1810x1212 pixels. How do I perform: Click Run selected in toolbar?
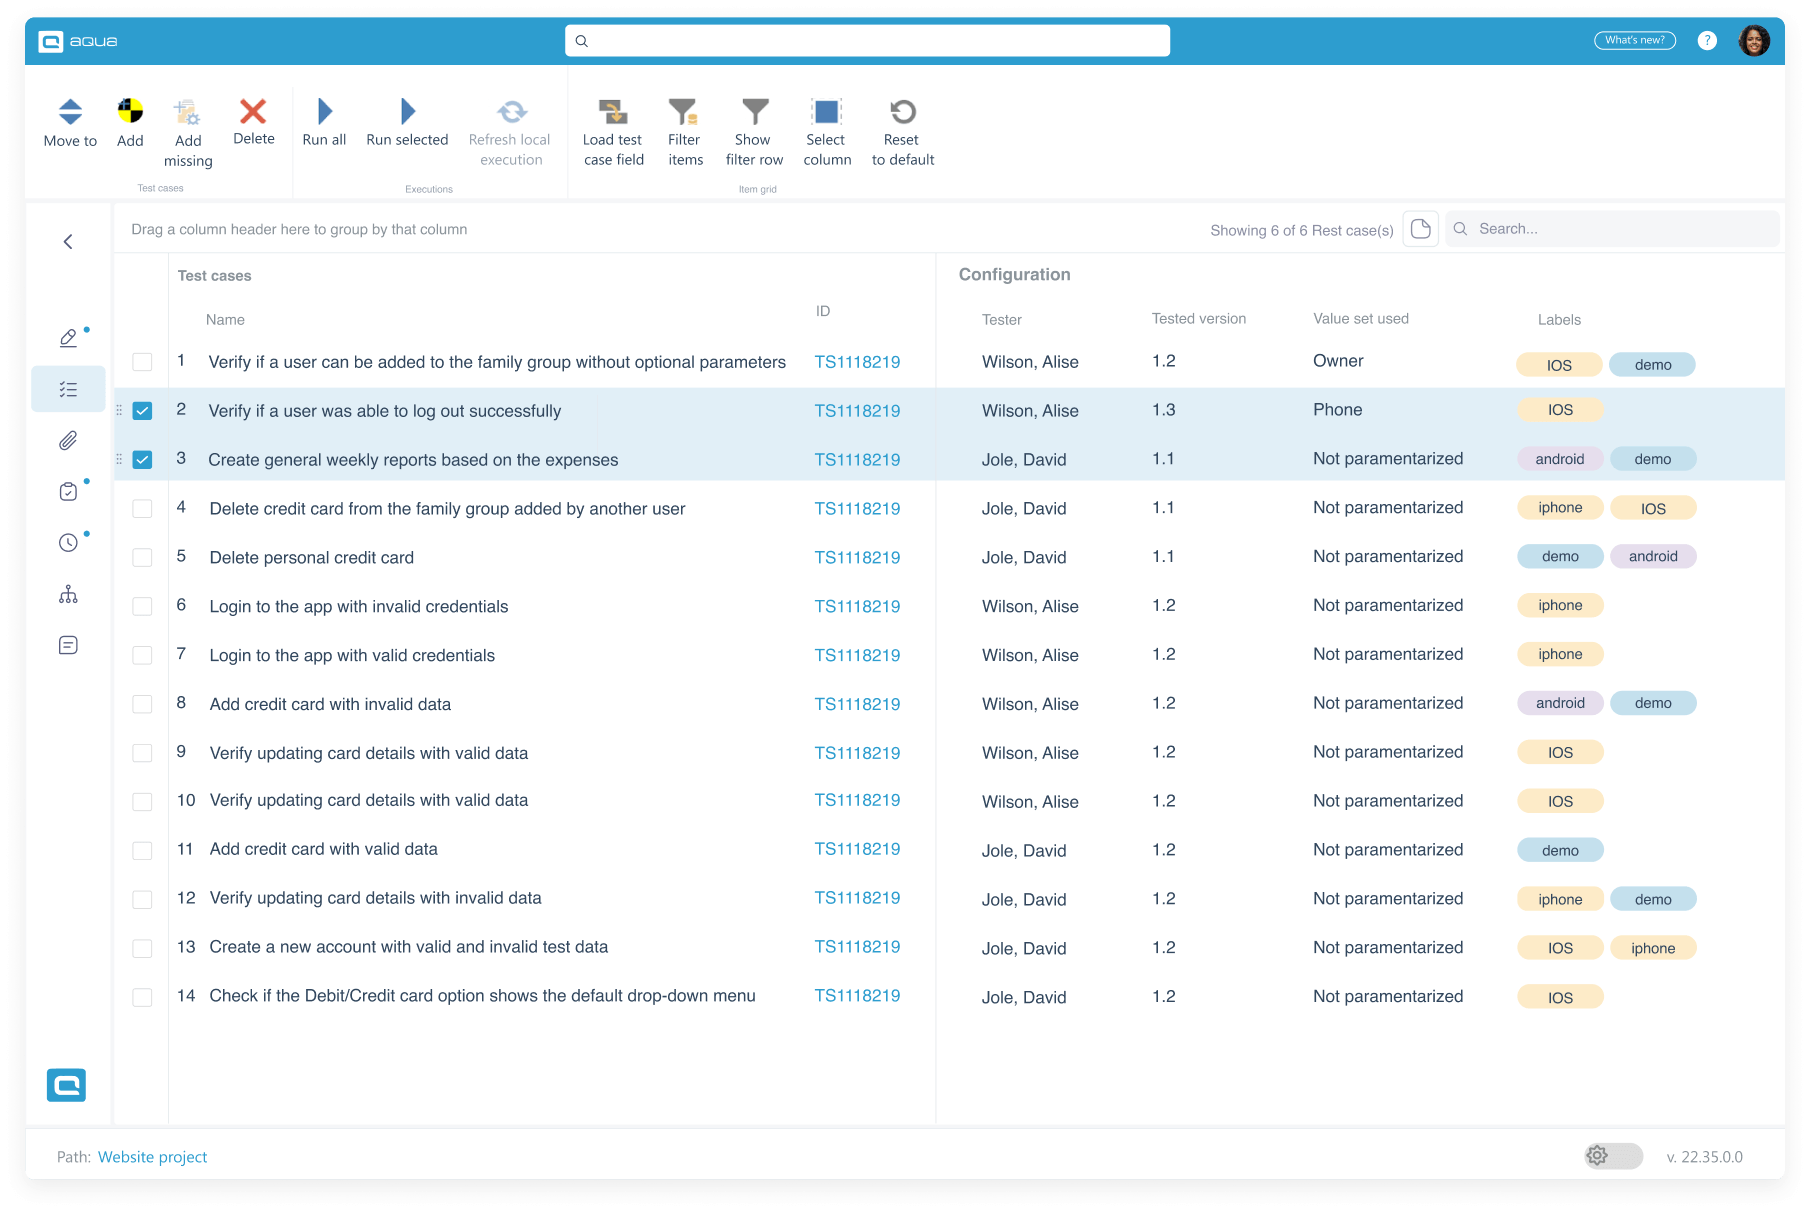coord(407,112)
